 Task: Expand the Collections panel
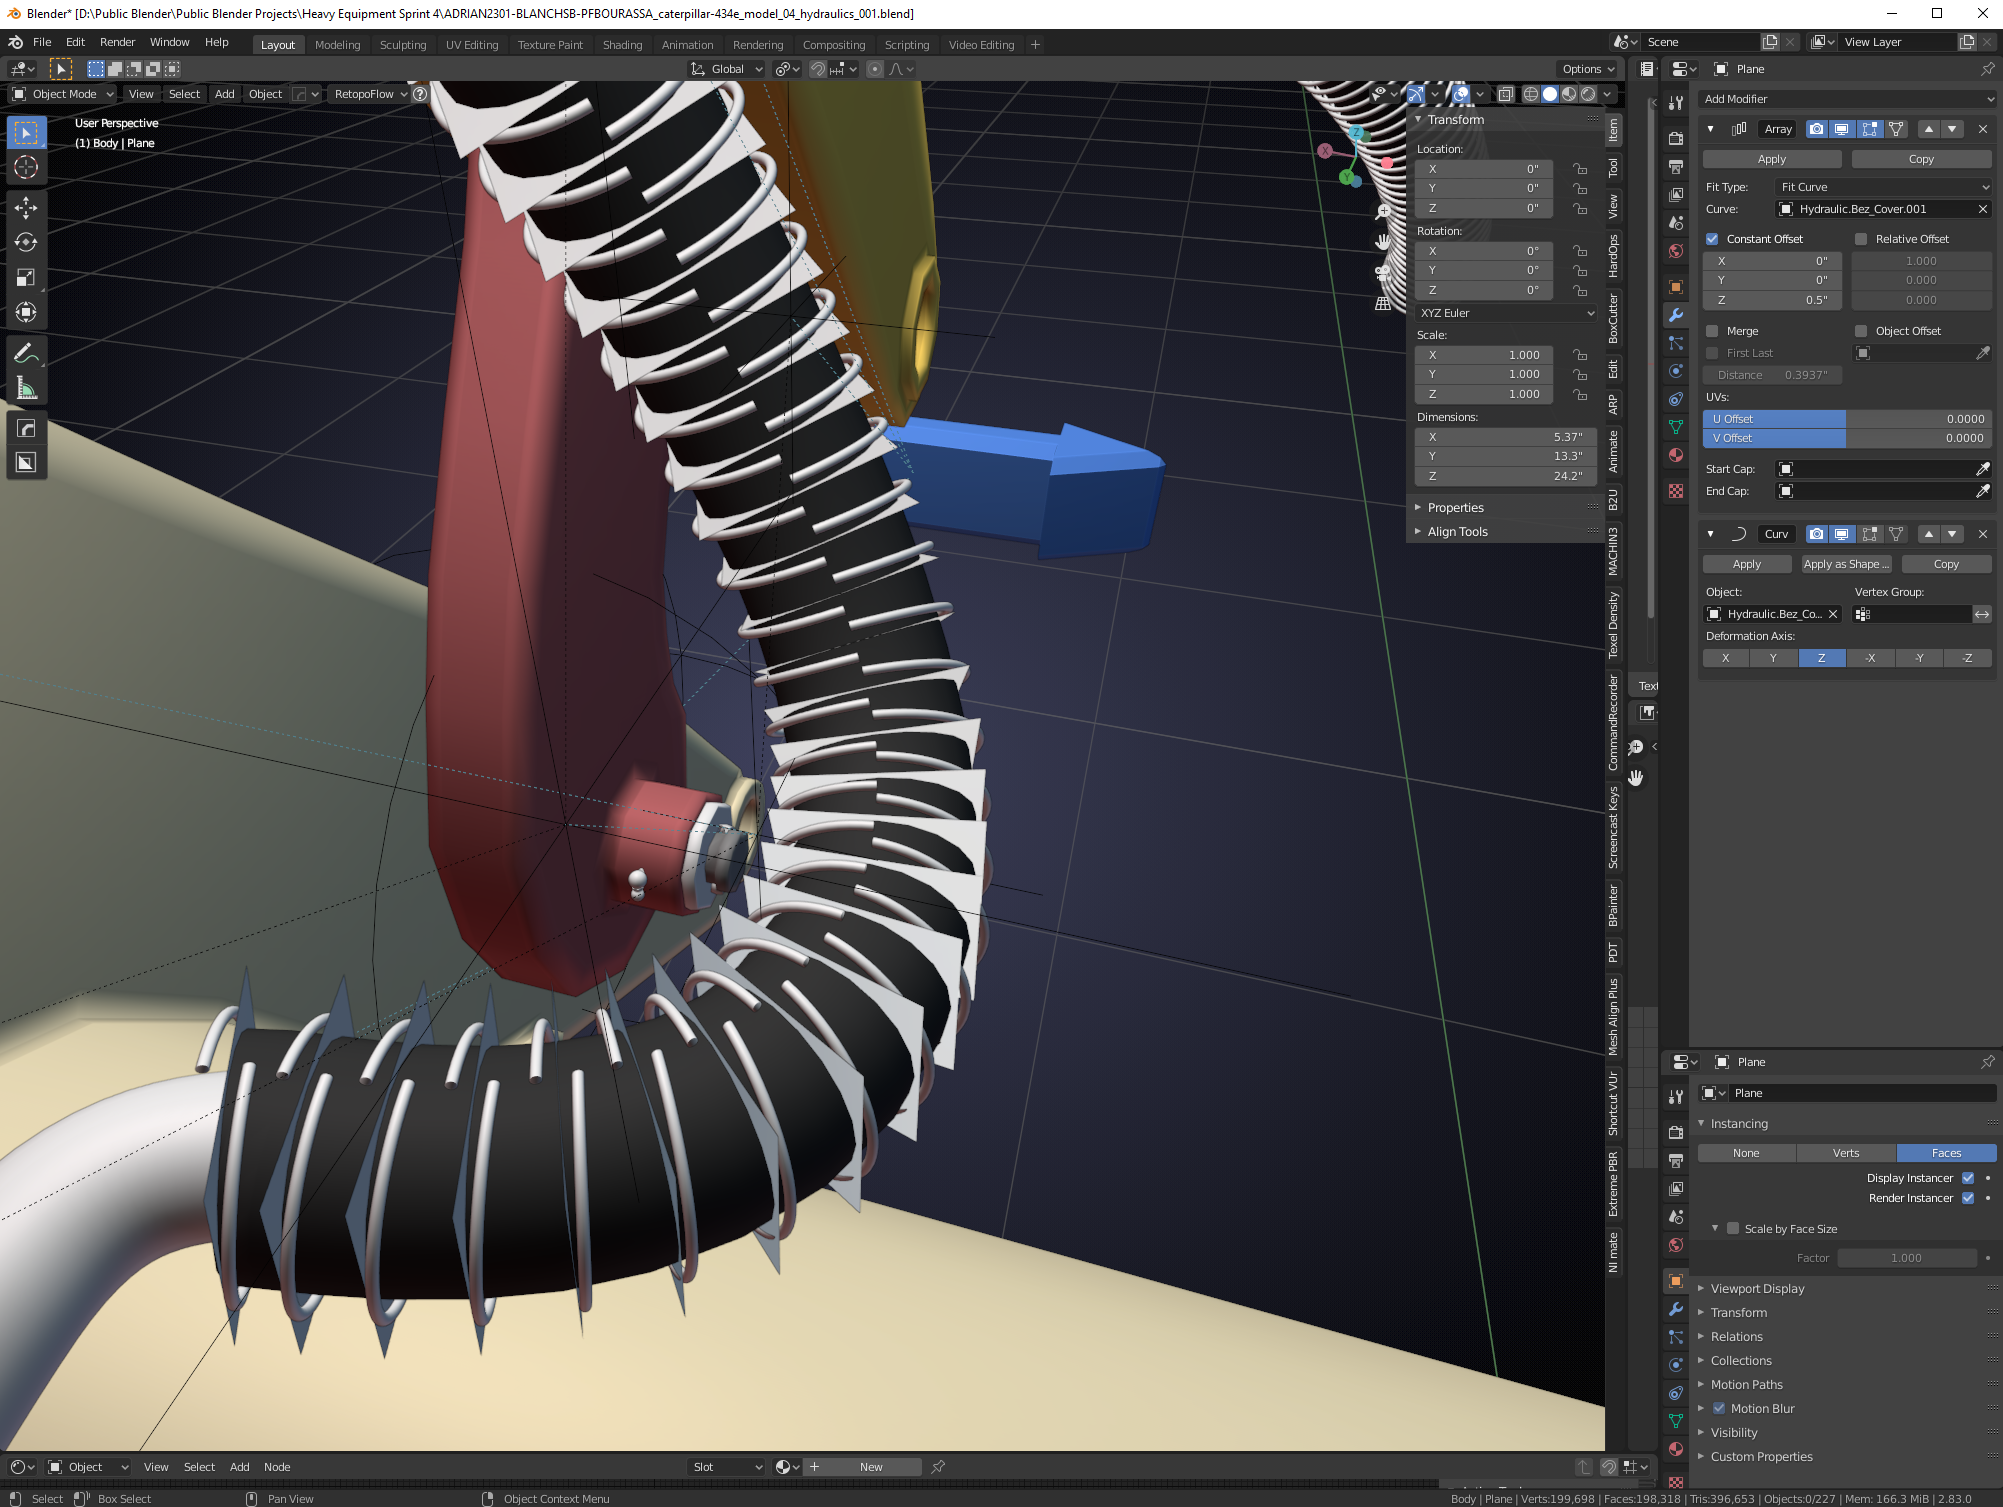tap(1741, 1360)
